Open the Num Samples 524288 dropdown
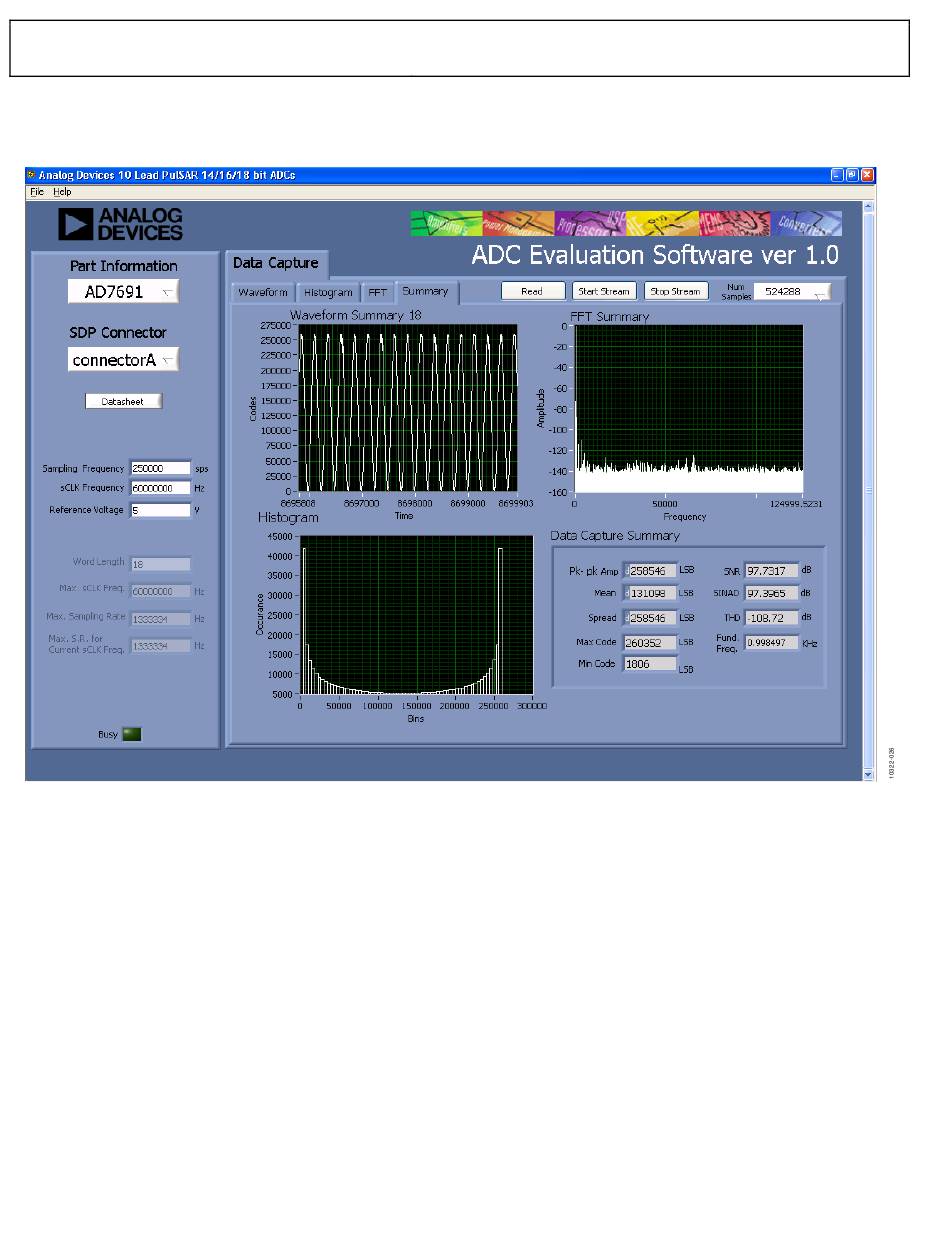This screenshot has width=950, height=1254. [792, 292]
